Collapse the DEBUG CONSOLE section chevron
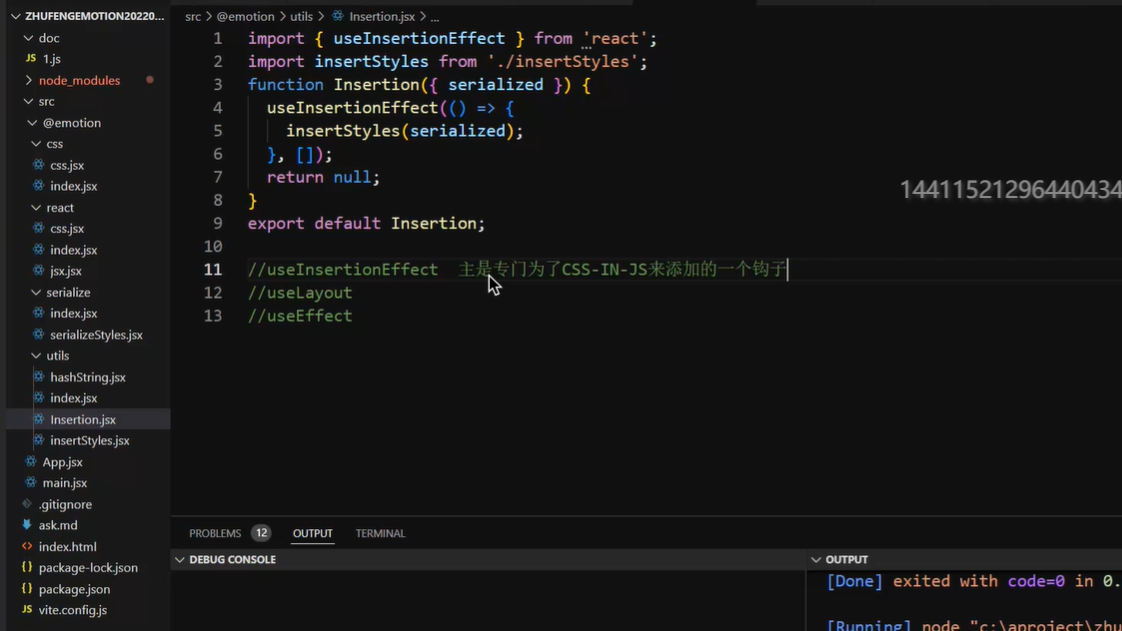The image size is (1122, 631). tap(180, 560)
